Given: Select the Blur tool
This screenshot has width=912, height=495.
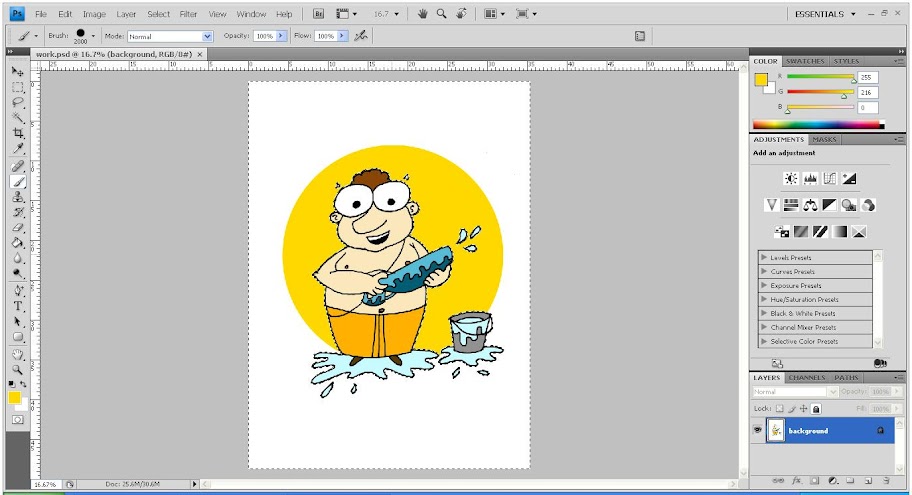Looking at the screenshot, I should pyautogui.click(x=18, y=258).
